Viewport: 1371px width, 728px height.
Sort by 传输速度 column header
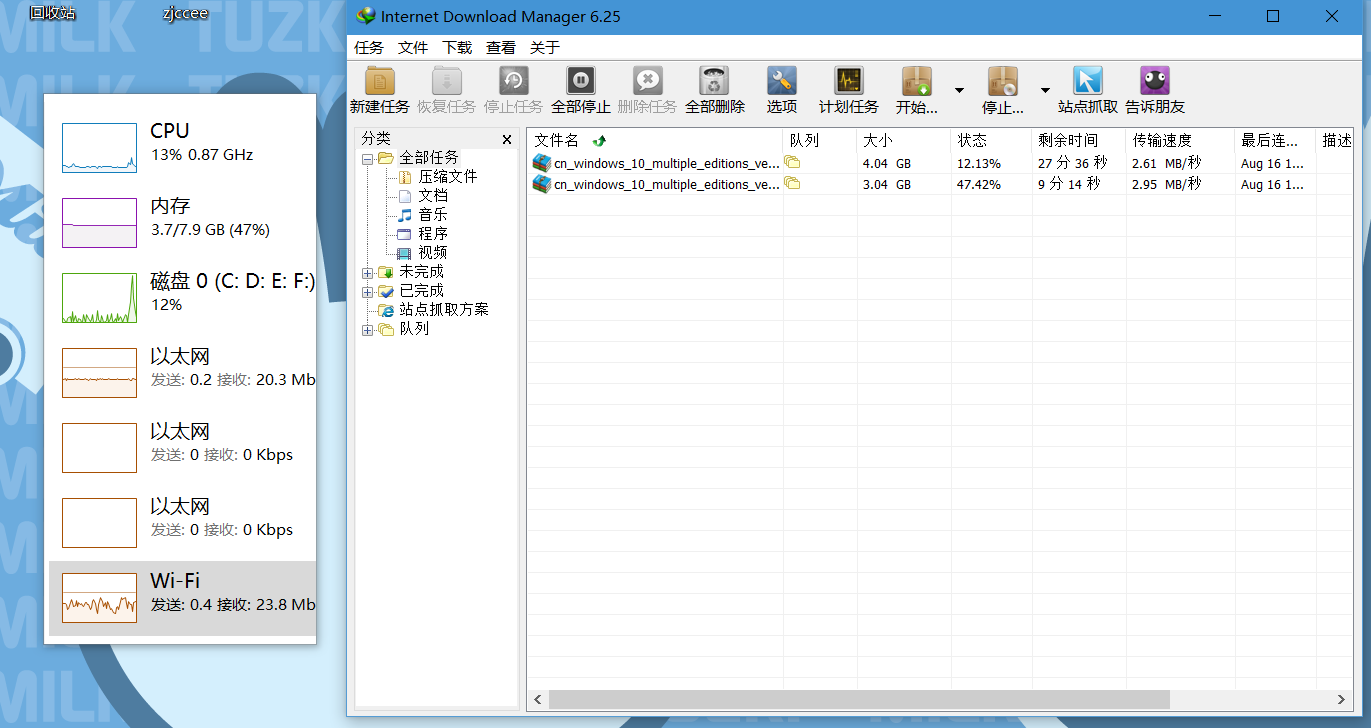1181,140
